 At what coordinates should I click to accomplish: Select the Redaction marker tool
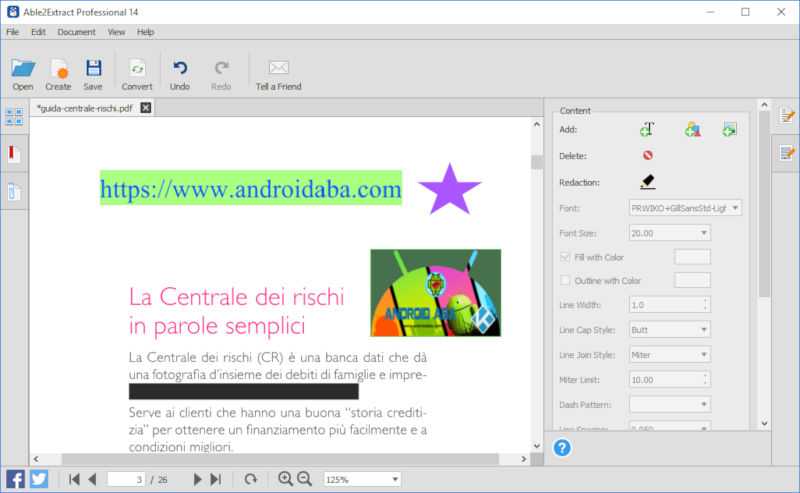click(647, 182)
